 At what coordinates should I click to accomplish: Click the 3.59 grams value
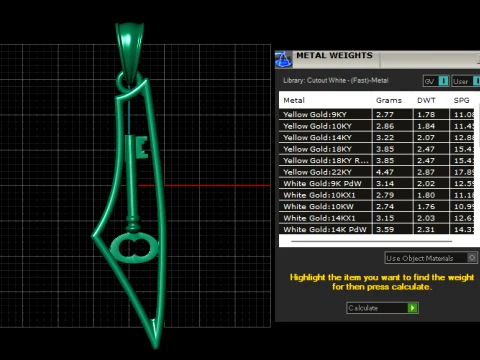[385, 229]
